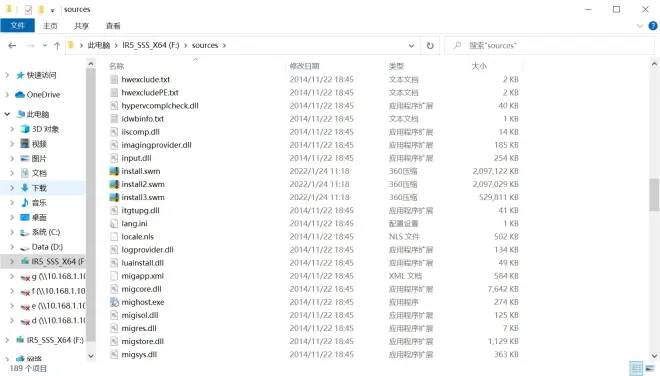Collapse the 此电脑 tree node

coord(7,114)
